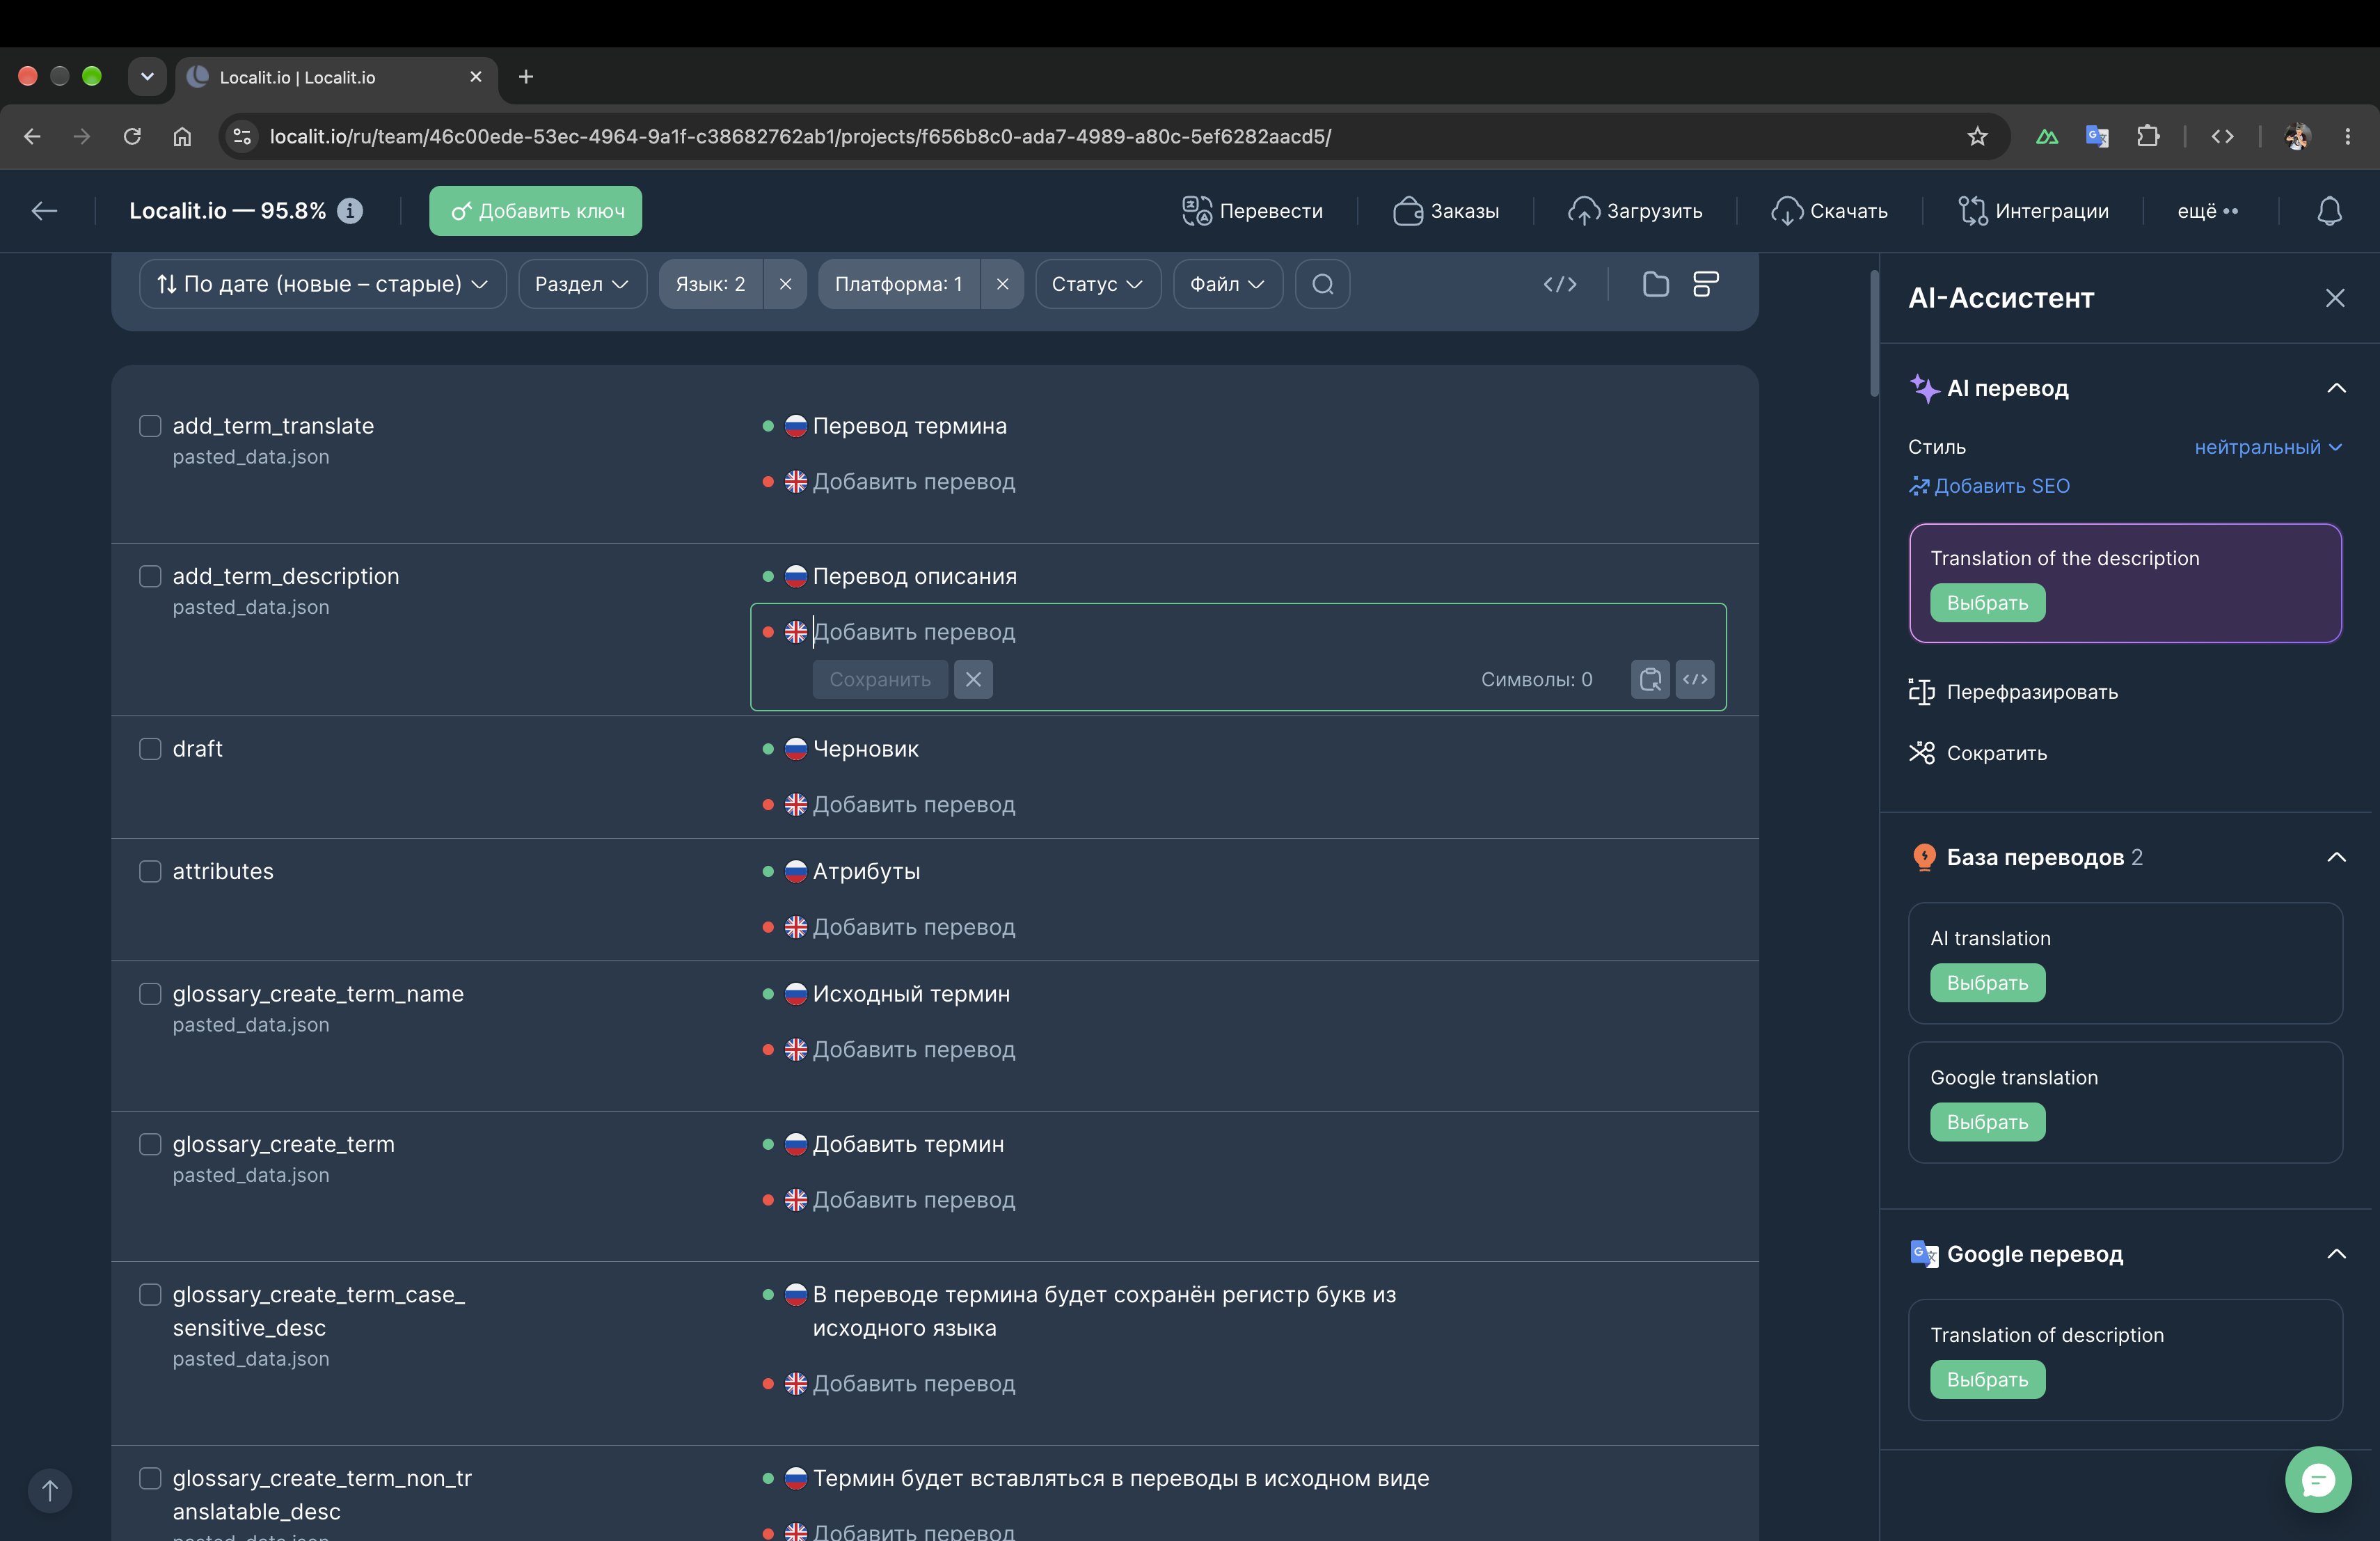
Task: Bookmark the page with the star icon
Action: tap(1977, 137)
